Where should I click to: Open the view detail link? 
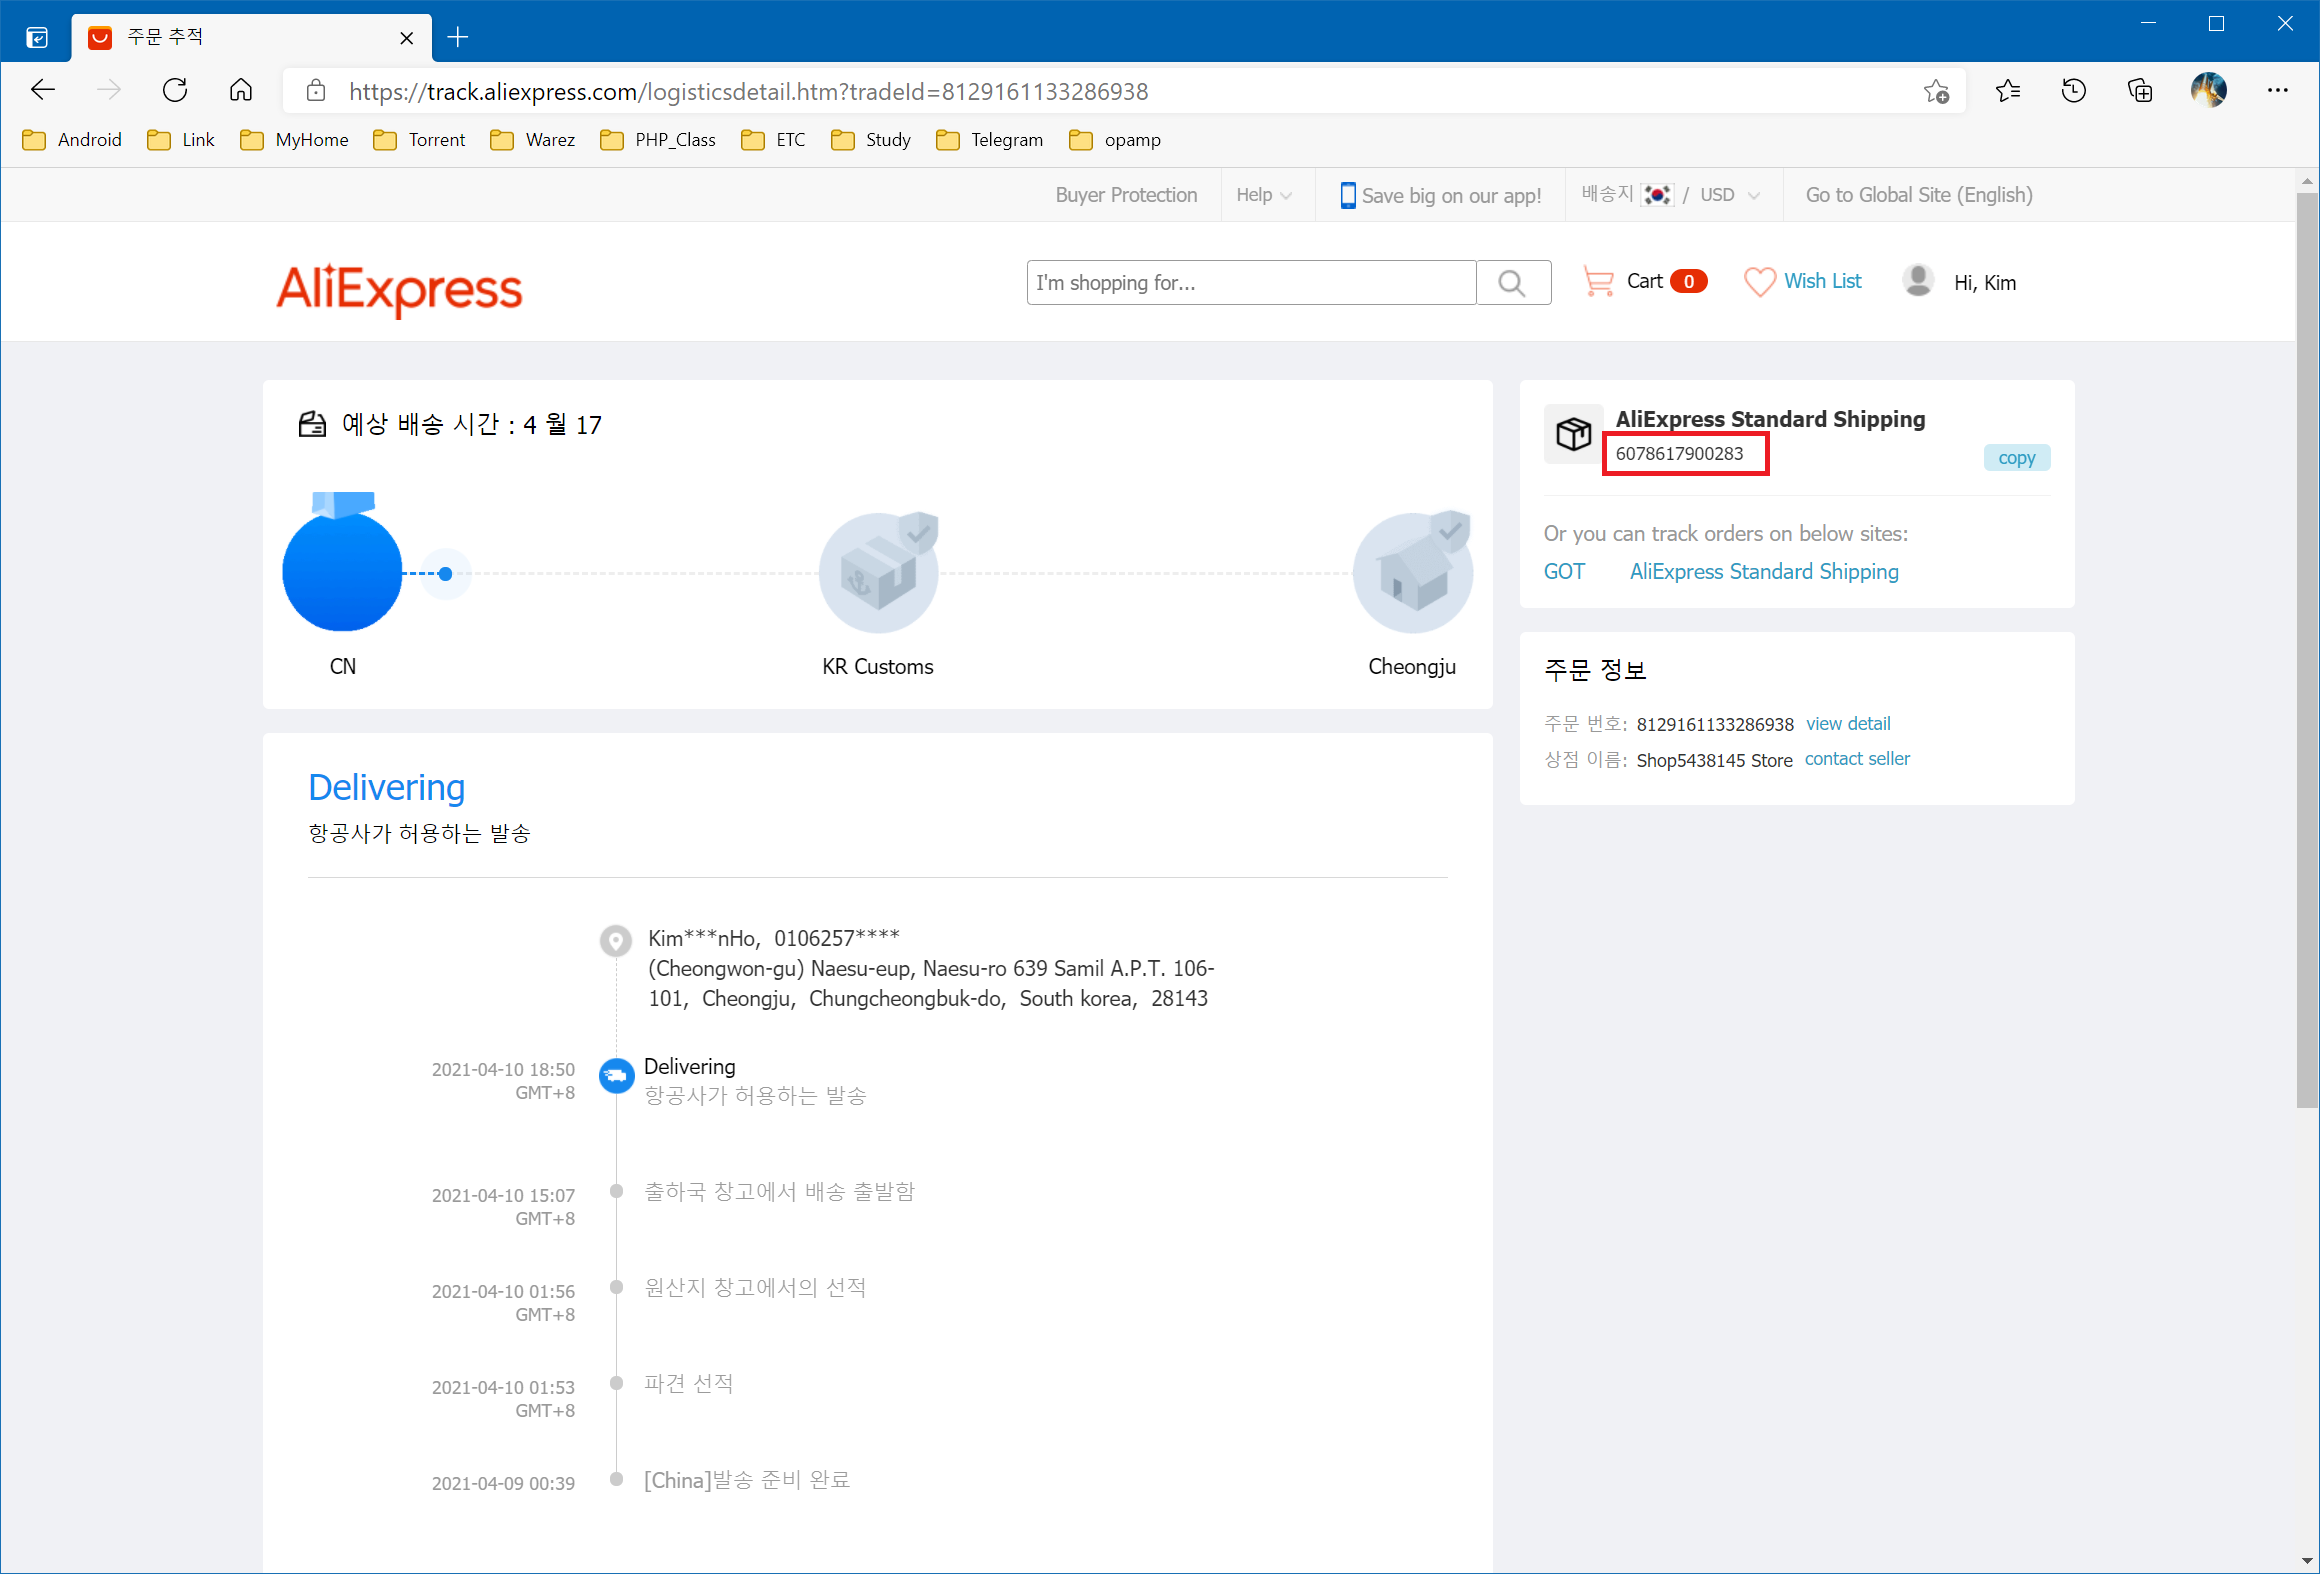pyautogui.click(x=1848, y=723)
